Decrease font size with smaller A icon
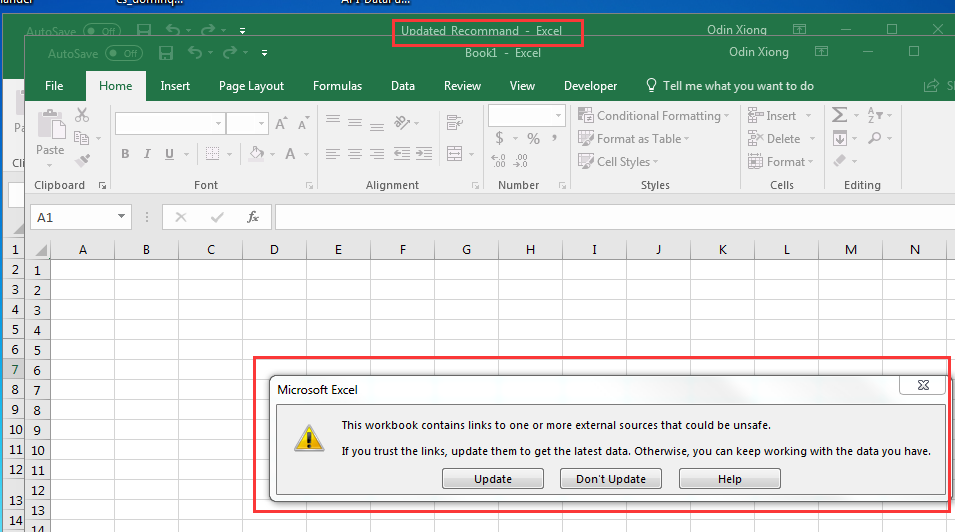The height and width of the screenshot is (532, 955). [303, 124]
